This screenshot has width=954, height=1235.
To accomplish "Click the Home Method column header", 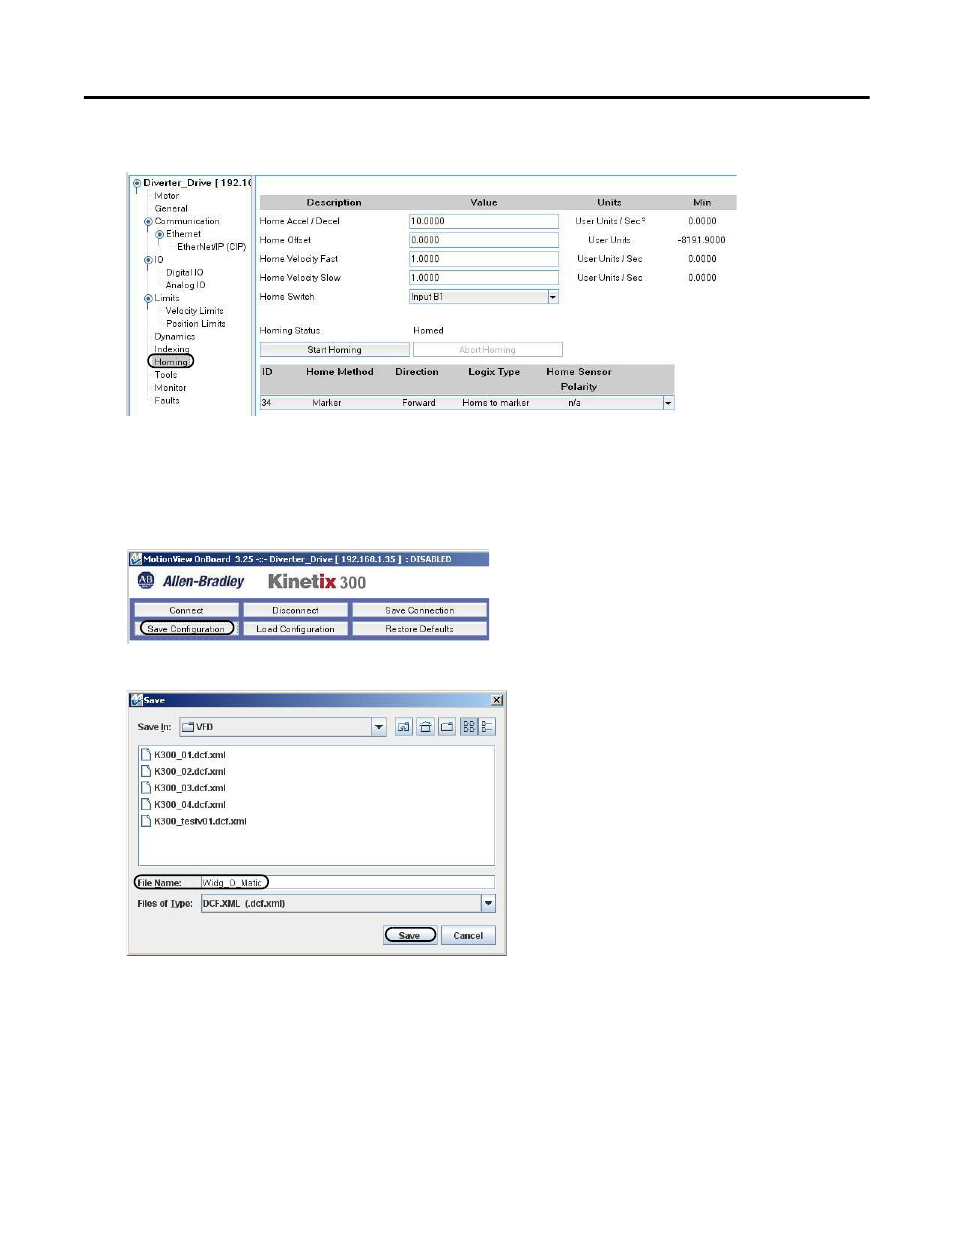I will click(340, 372).
